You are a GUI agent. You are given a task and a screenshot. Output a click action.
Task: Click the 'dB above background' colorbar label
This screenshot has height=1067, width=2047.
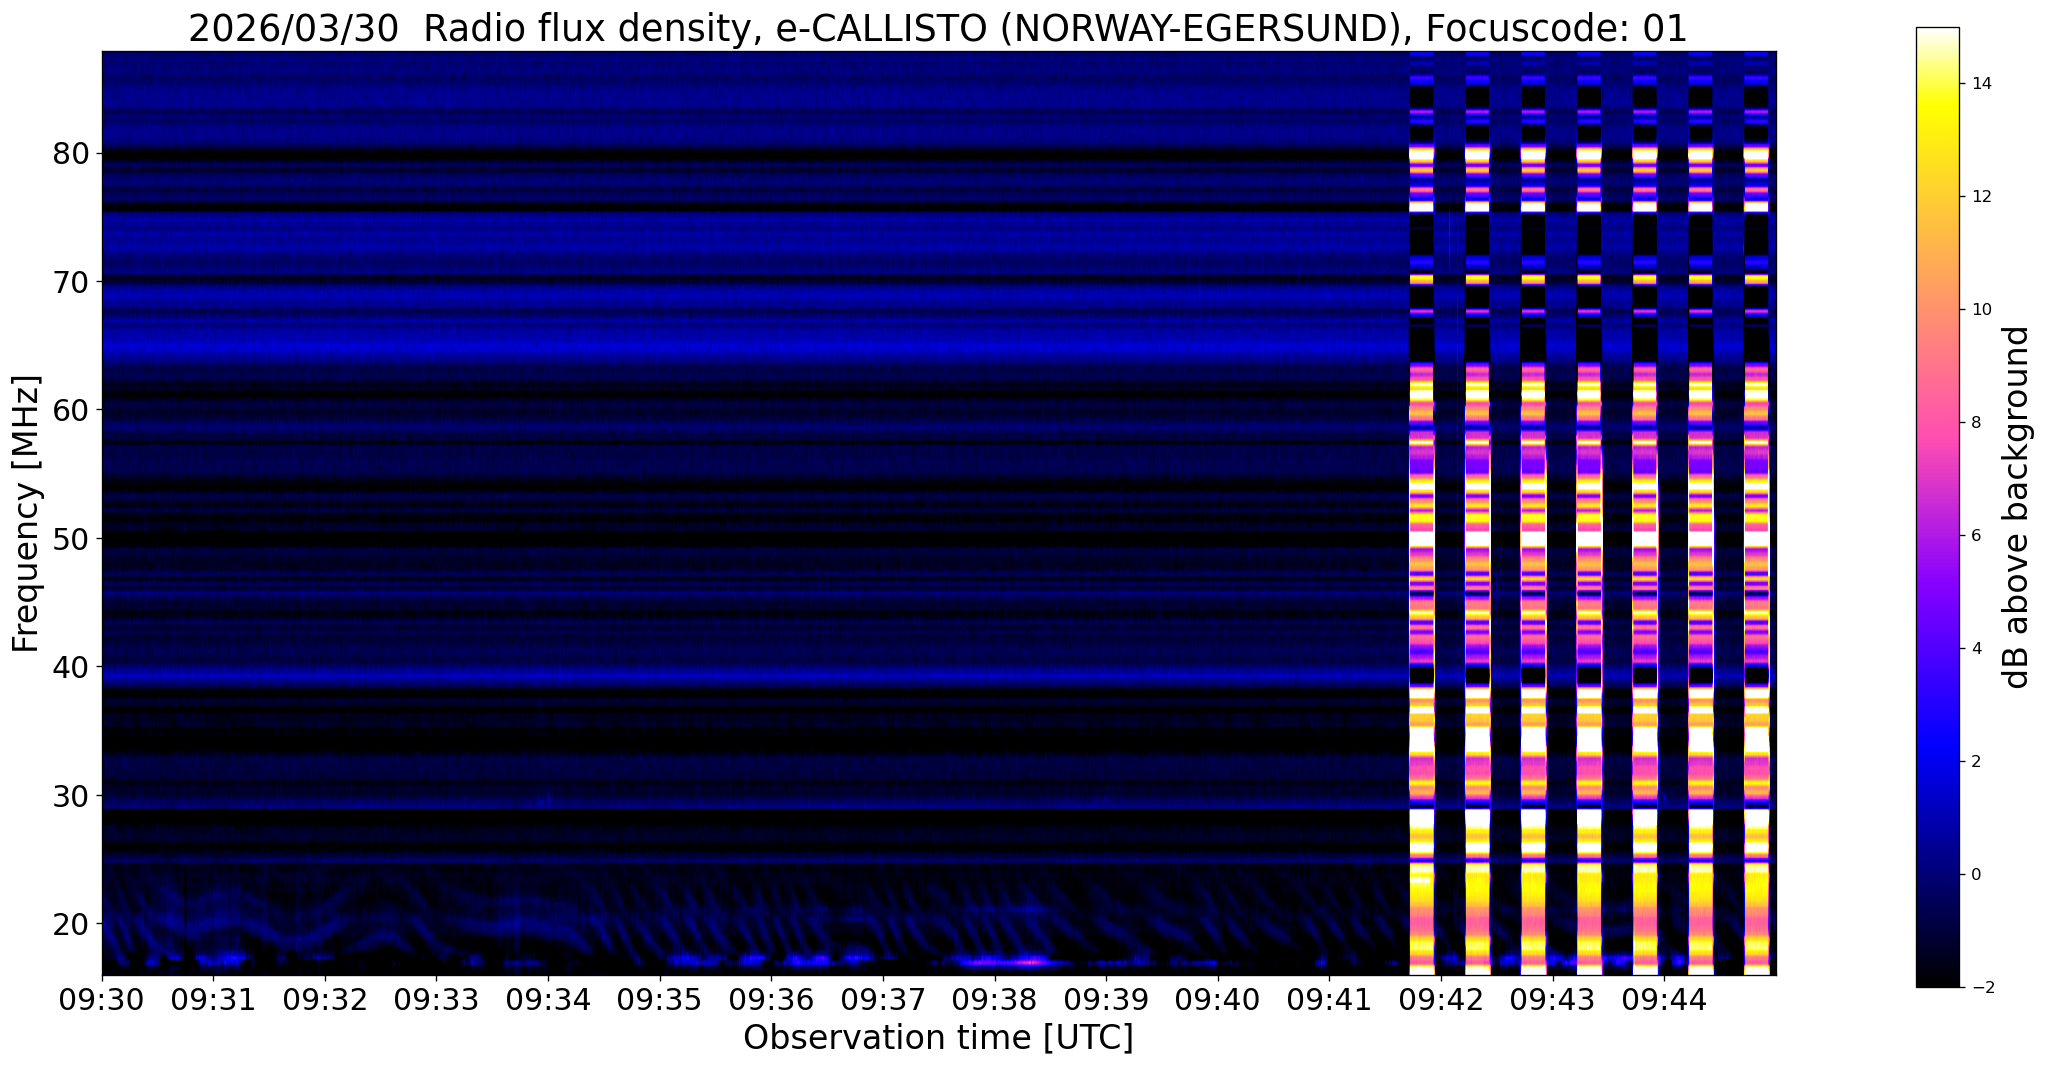pyautogui.click(x=2017, y=507)
